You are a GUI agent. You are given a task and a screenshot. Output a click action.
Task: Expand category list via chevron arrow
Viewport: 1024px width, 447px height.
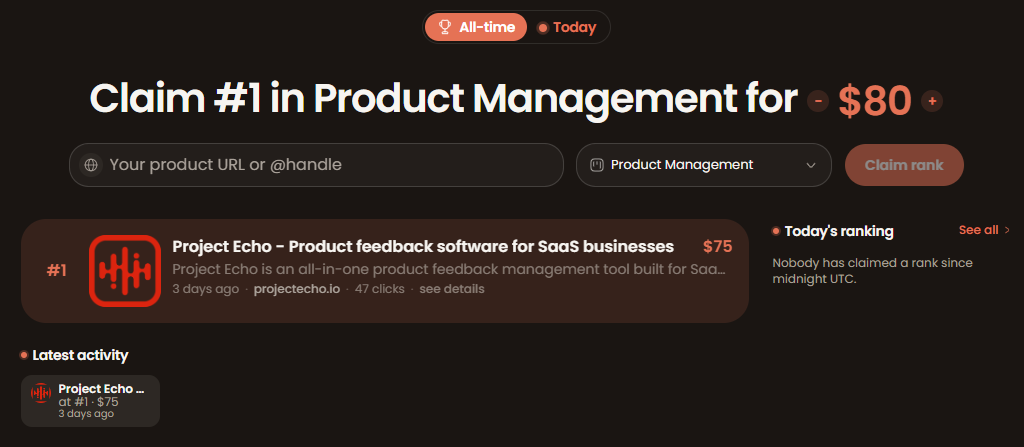coord(811,165)
